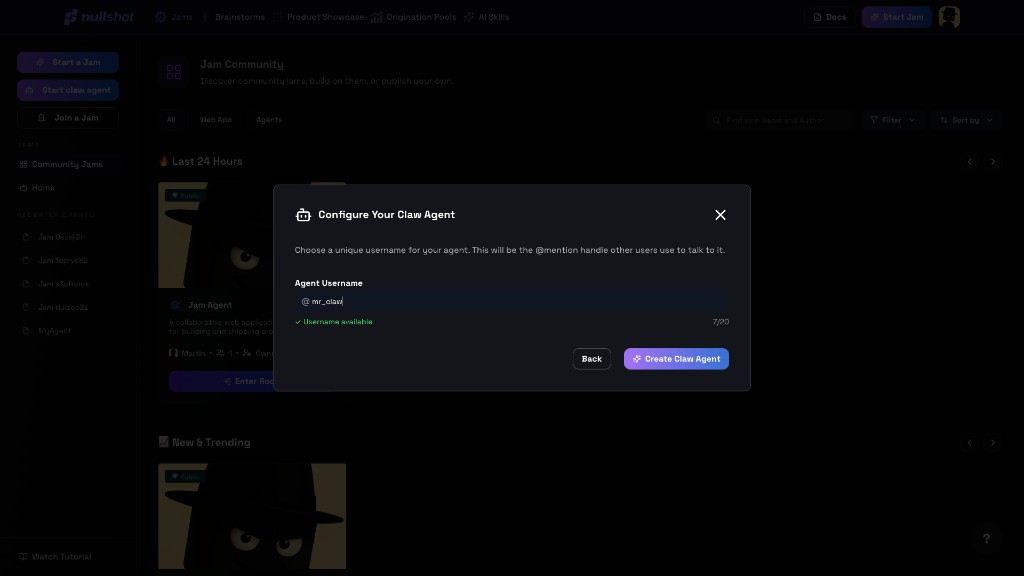The image size is (1024, 576).
Task: Click the Start Jam button in header
Action: [897, 17]
